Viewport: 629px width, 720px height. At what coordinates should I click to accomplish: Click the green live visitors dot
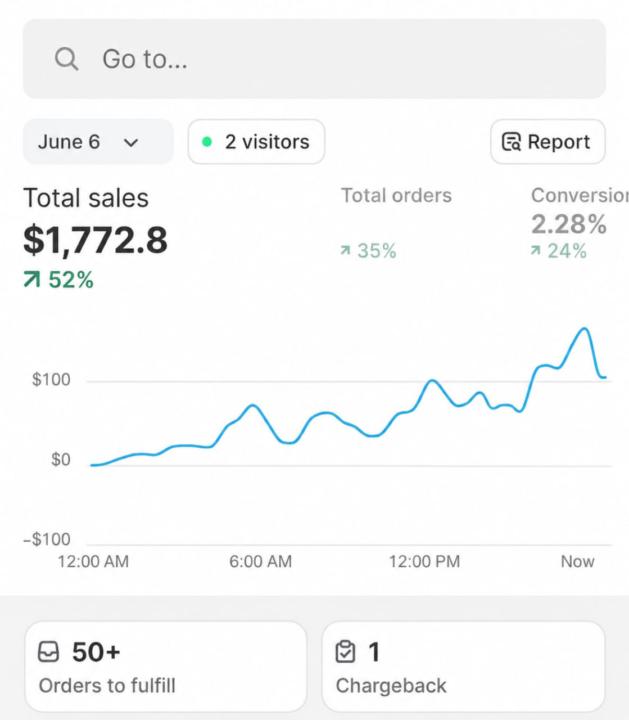pos(207,142)
